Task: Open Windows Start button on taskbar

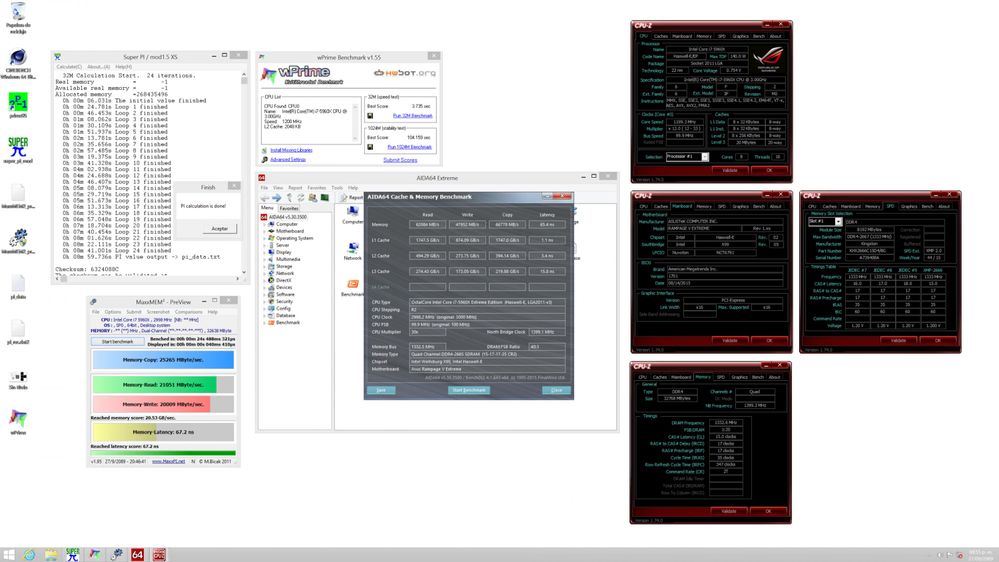Action: (9, 554)
